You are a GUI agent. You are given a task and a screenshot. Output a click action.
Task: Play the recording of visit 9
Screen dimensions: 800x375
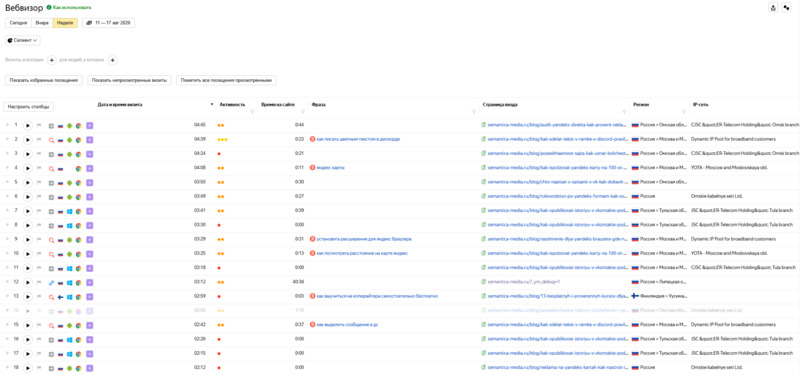(x=28, y=239)
